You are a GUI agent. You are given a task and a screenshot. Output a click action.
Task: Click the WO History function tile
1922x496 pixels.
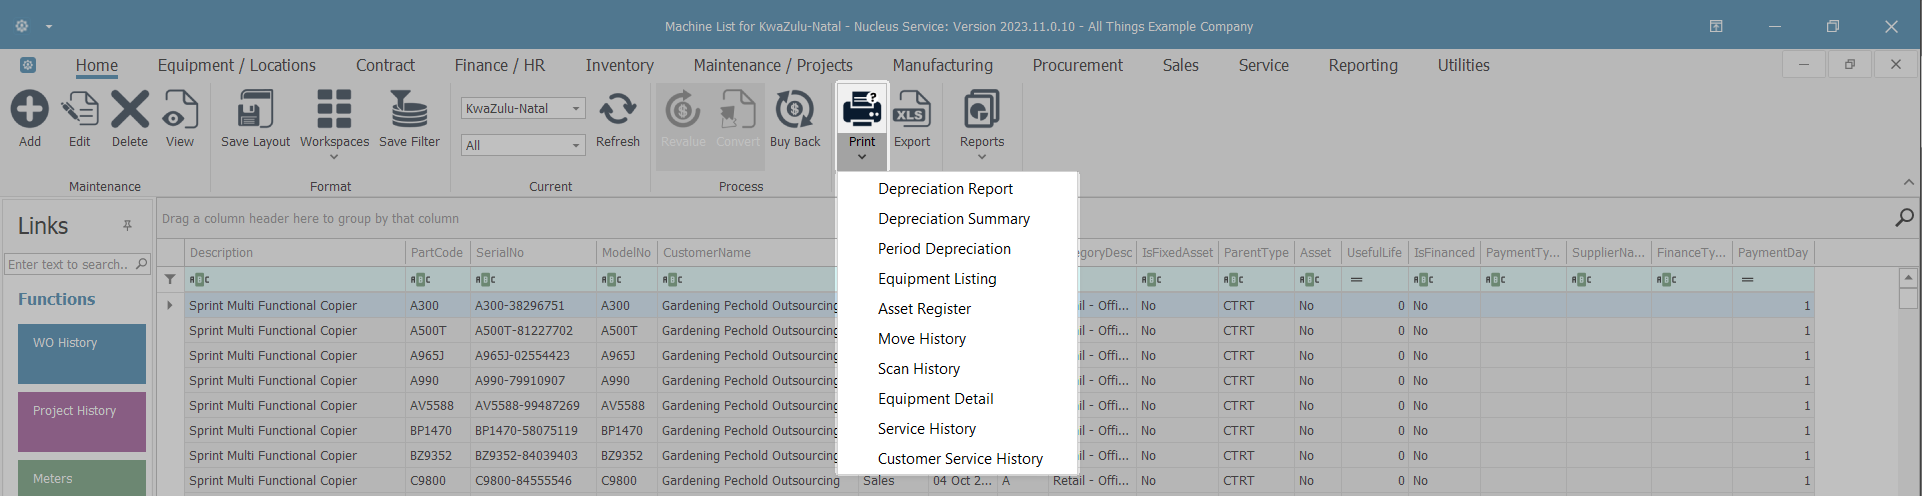[82, 353]
